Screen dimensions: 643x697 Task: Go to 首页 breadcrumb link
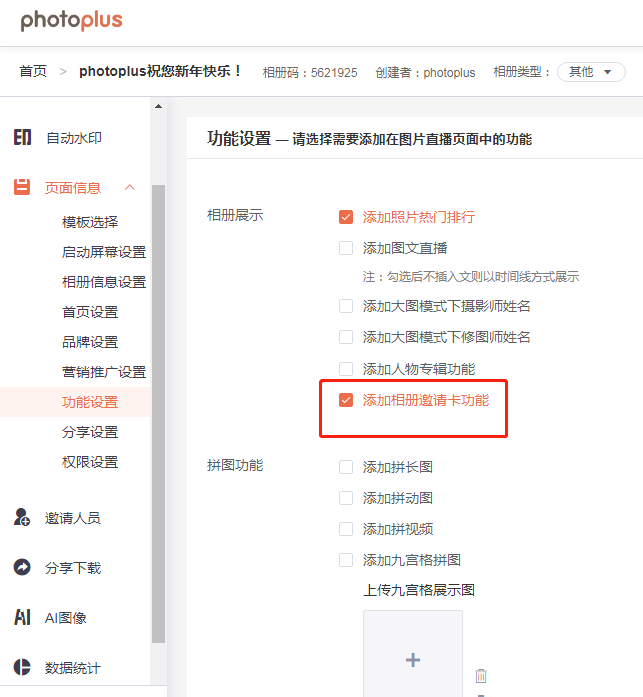[x=33, y=71]
